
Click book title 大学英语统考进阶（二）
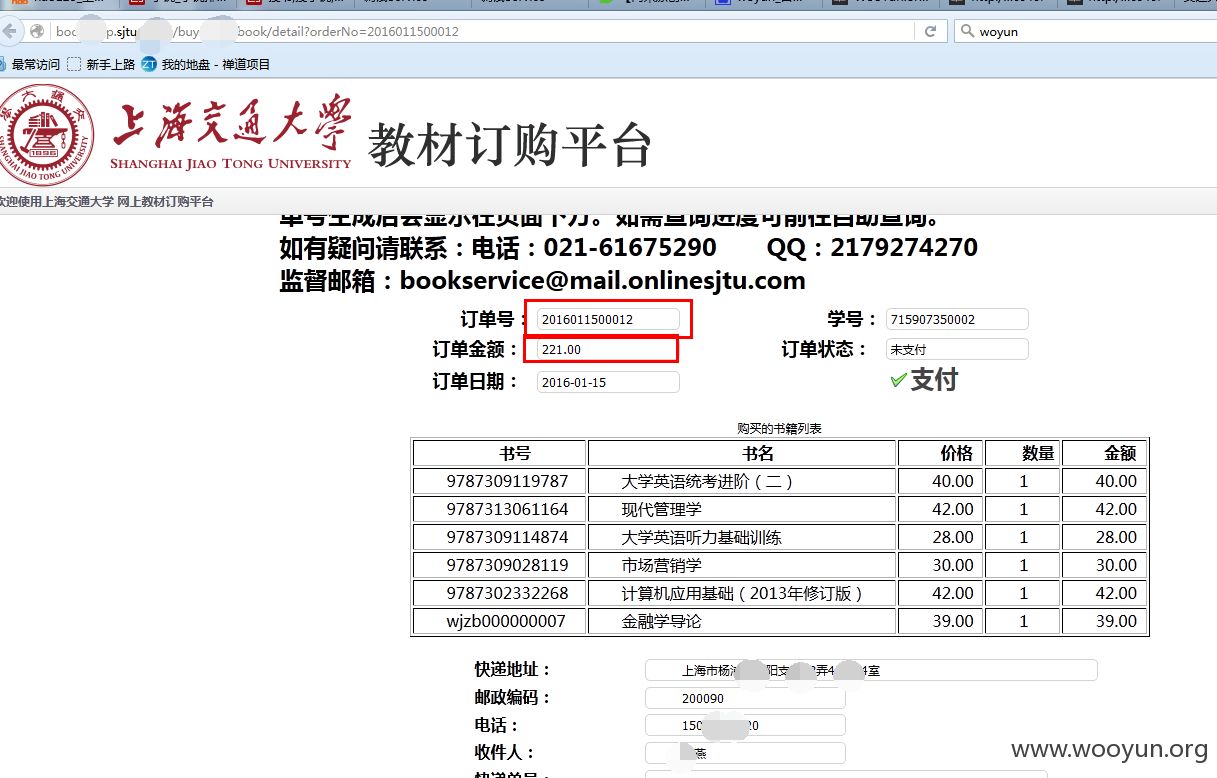point(707,481)
